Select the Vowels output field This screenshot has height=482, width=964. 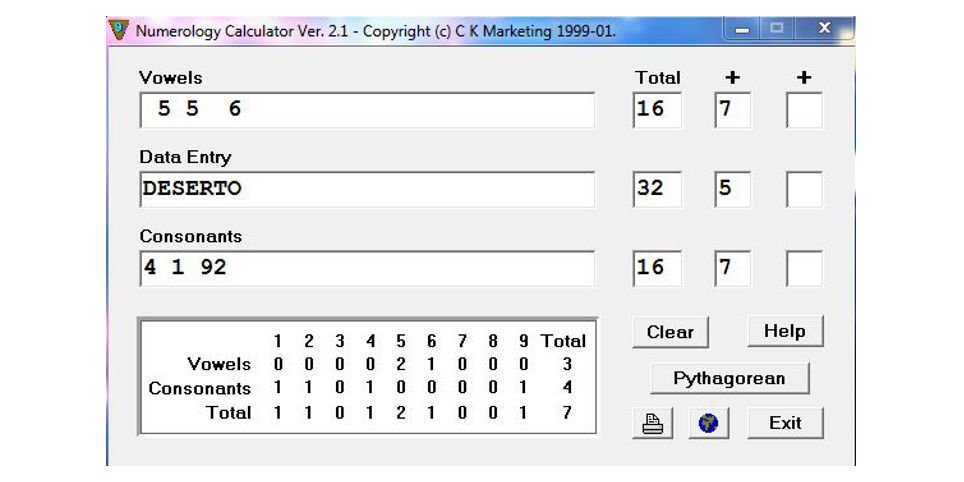(367, 110)
